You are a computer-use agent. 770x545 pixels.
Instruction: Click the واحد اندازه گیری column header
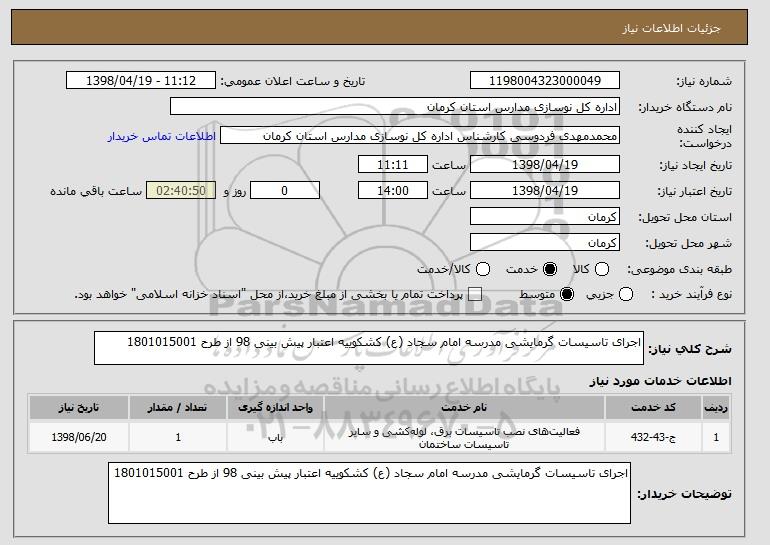tap(275, 408)
